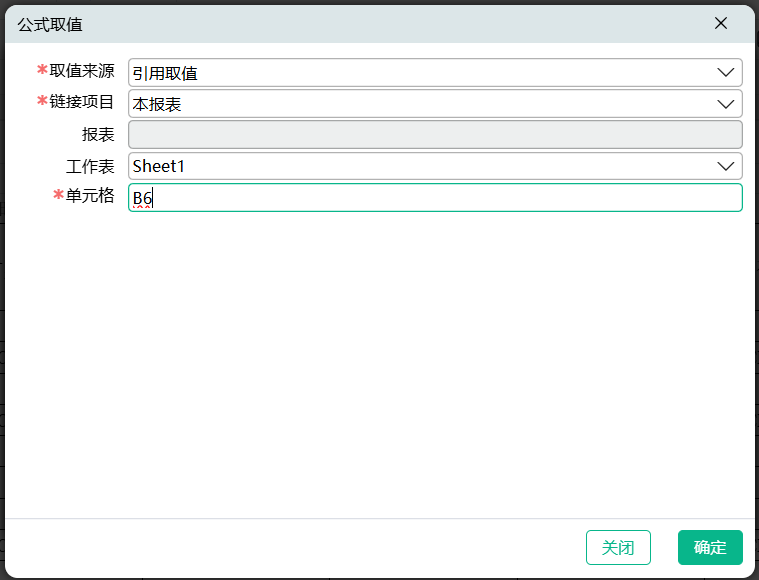Viewport: 759px width, 580px height.
Task: Click the 链接项目 field label
Action: click(82, 102)
